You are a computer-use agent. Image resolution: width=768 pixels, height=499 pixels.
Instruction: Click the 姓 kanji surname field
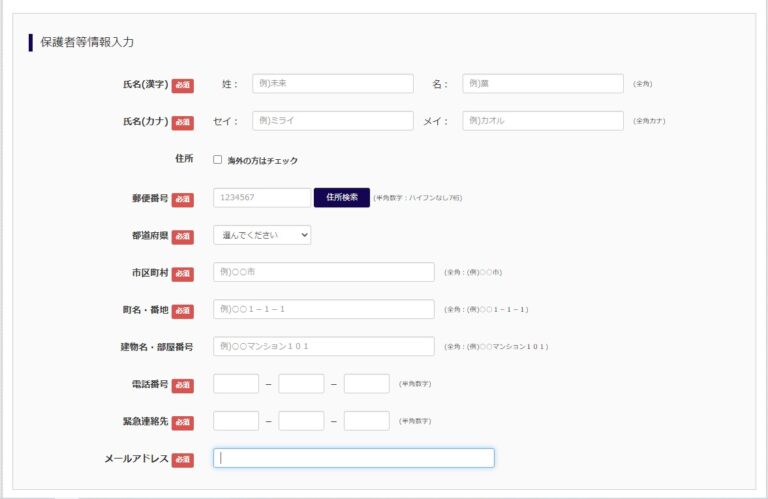pyautogui.click(x=332, y=84)
